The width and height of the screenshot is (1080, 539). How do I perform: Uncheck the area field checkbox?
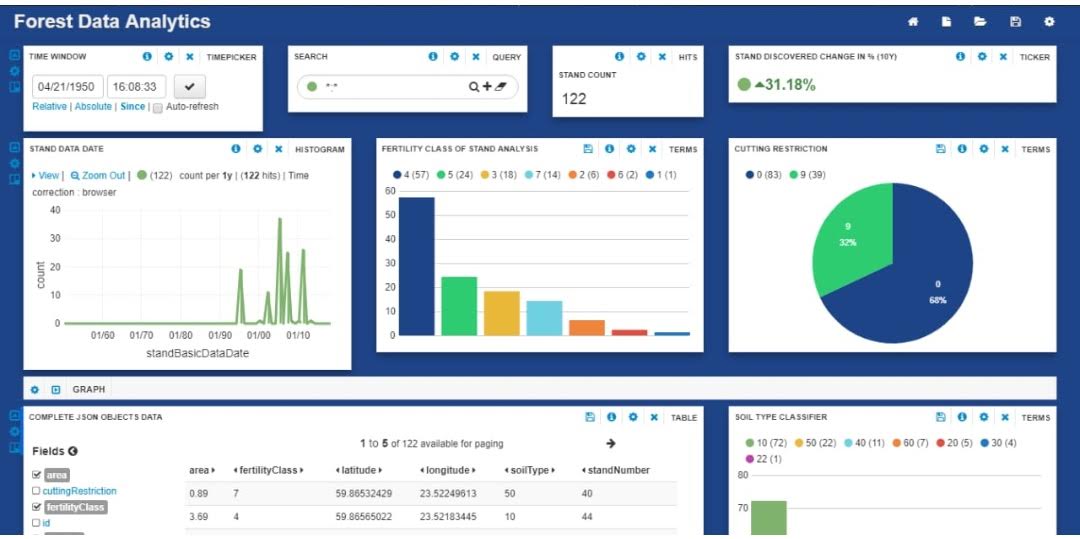(x=37, y=475)
